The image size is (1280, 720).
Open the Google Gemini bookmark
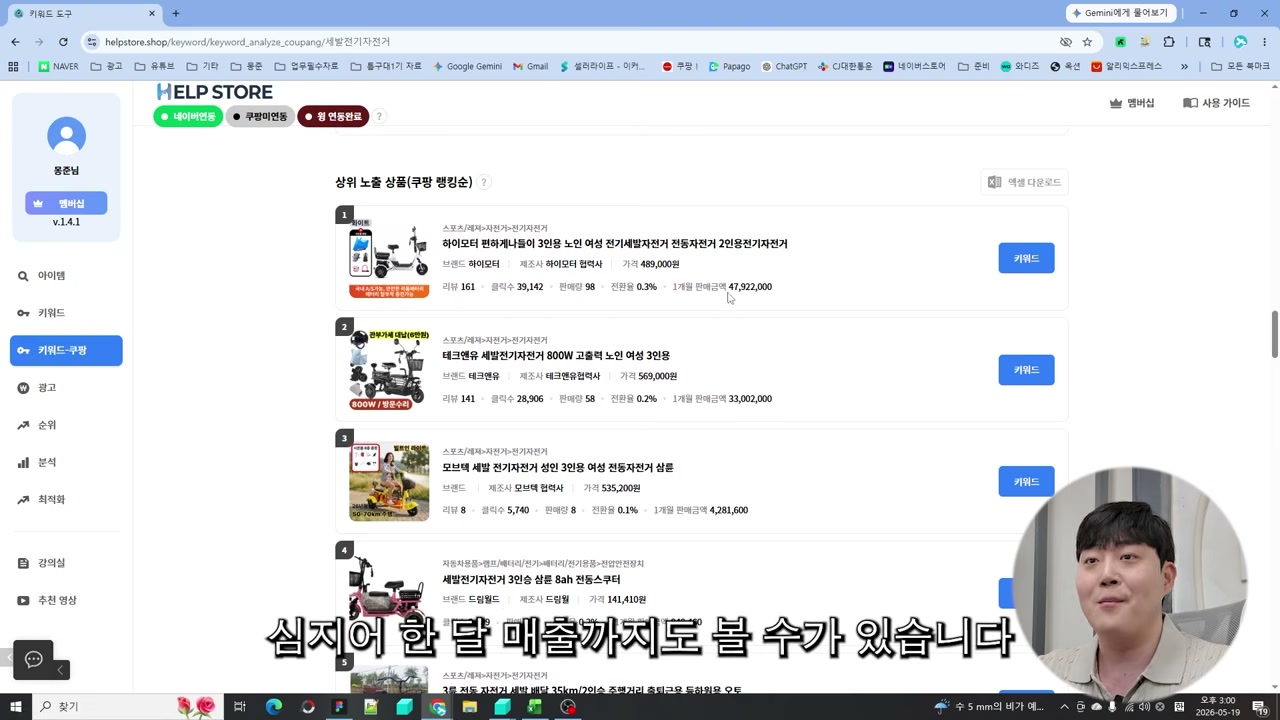(x=467, y=66)
